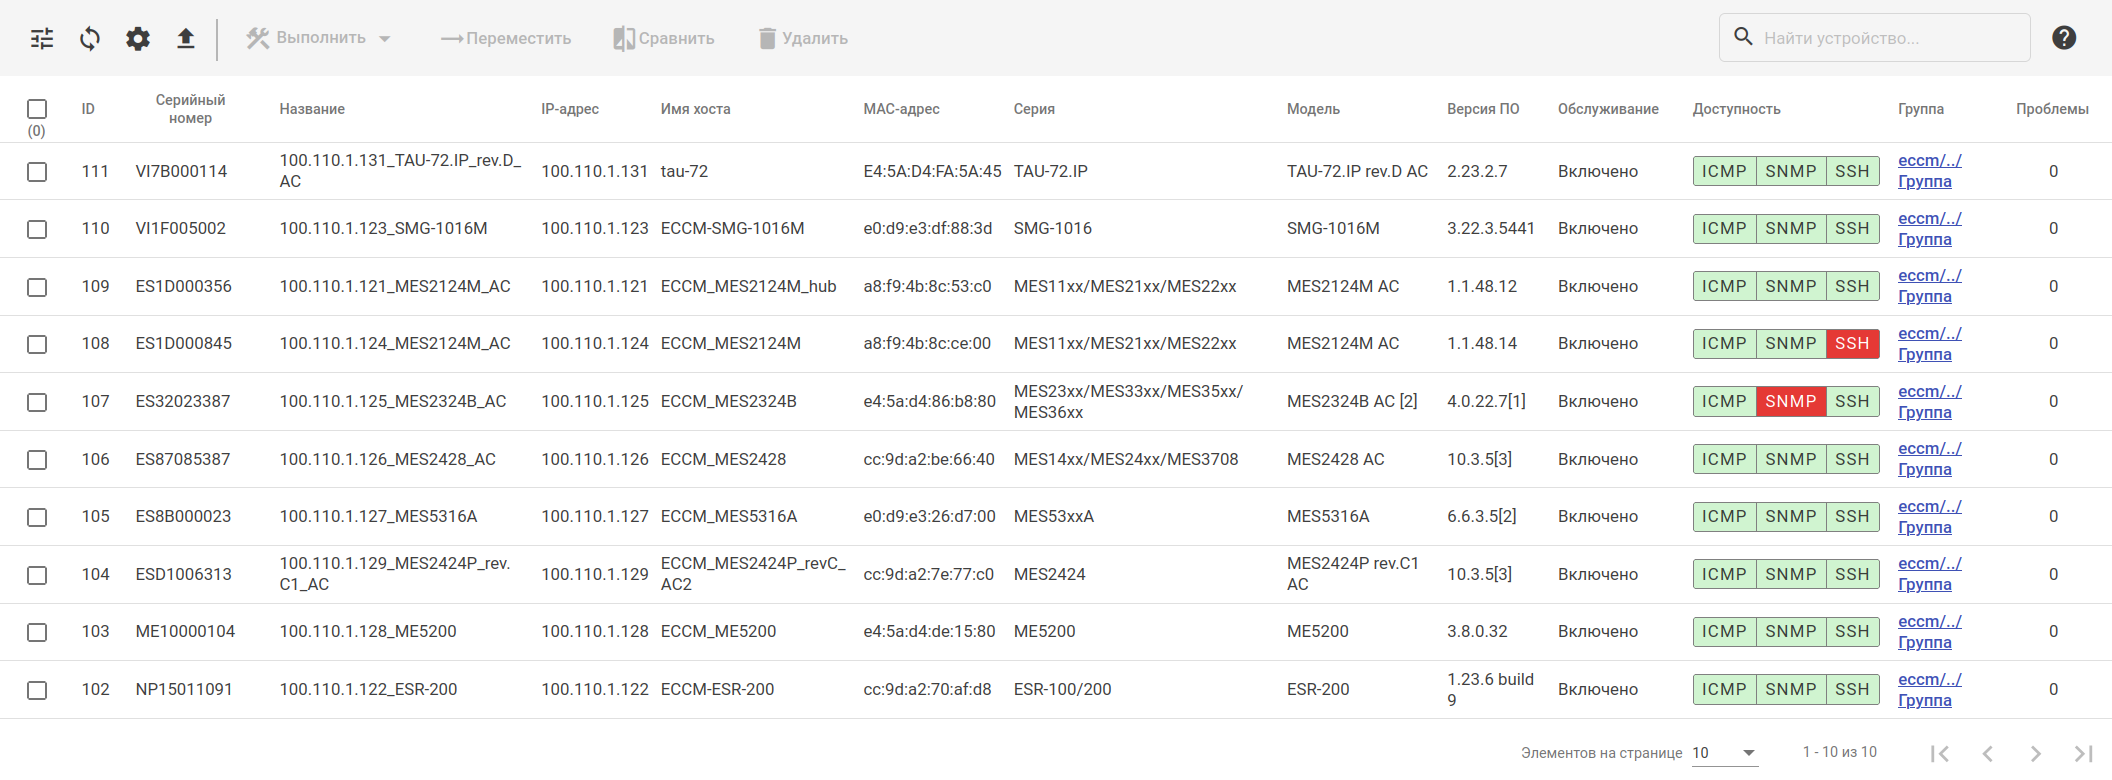Click the refresh device list icon
Viewport: 2112px width, 780px height.
90,39
